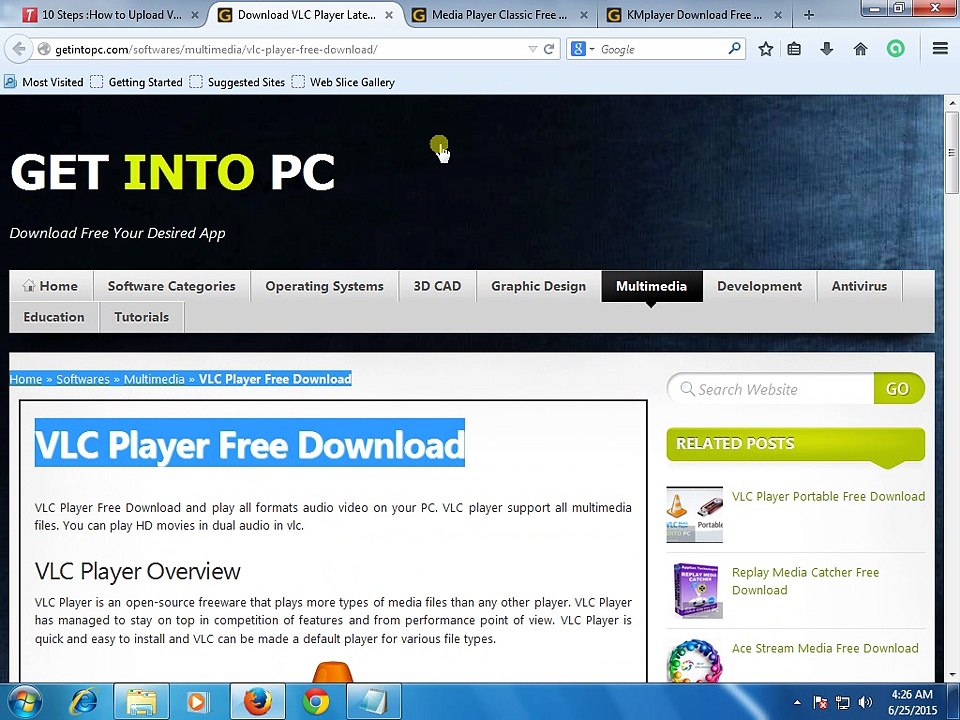Open Replay Media Catcher Free Download link

click(x=805, y=581)
